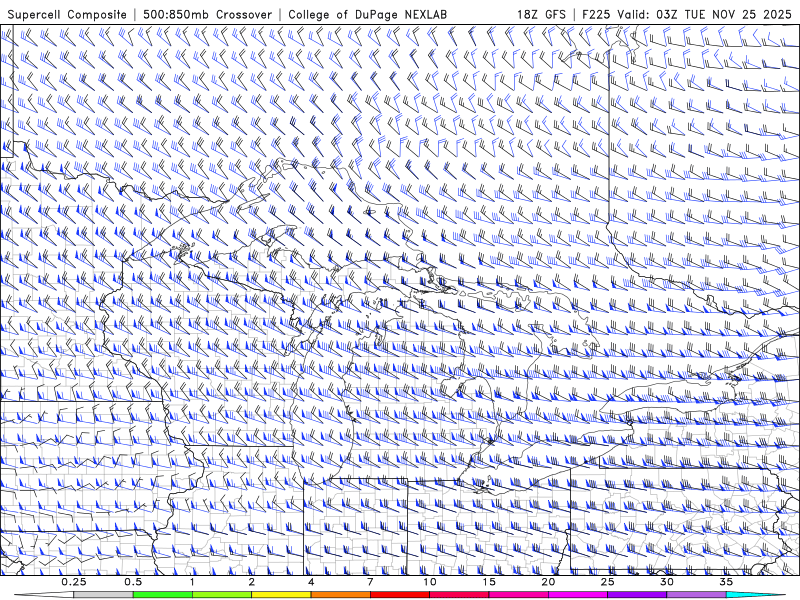The height and width of the screenshot is (600, 800).
Task: Click the '500:850mb Crossover' header label
Action: pos(208,14)
